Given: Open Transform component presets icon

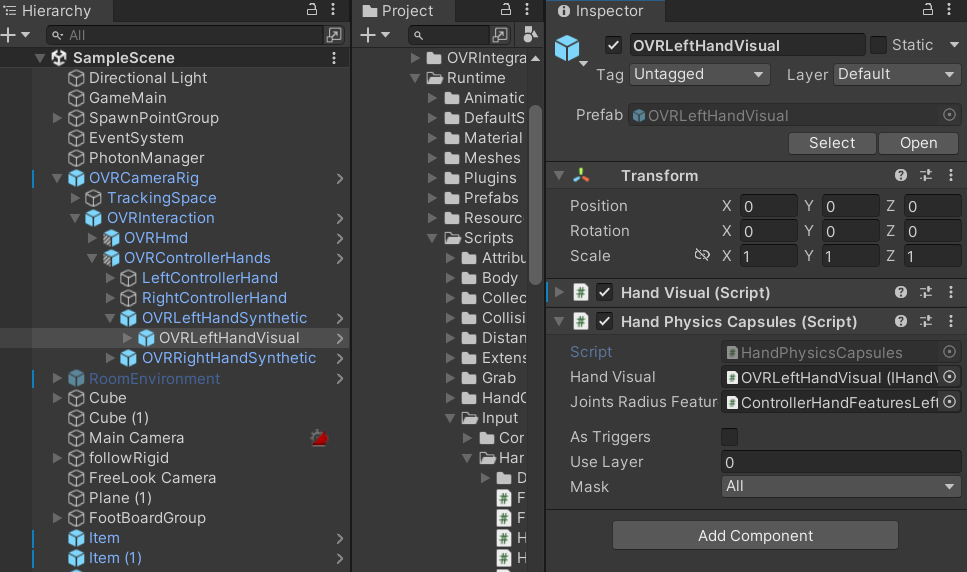Looking at the screenshot, I should point(926,176).
